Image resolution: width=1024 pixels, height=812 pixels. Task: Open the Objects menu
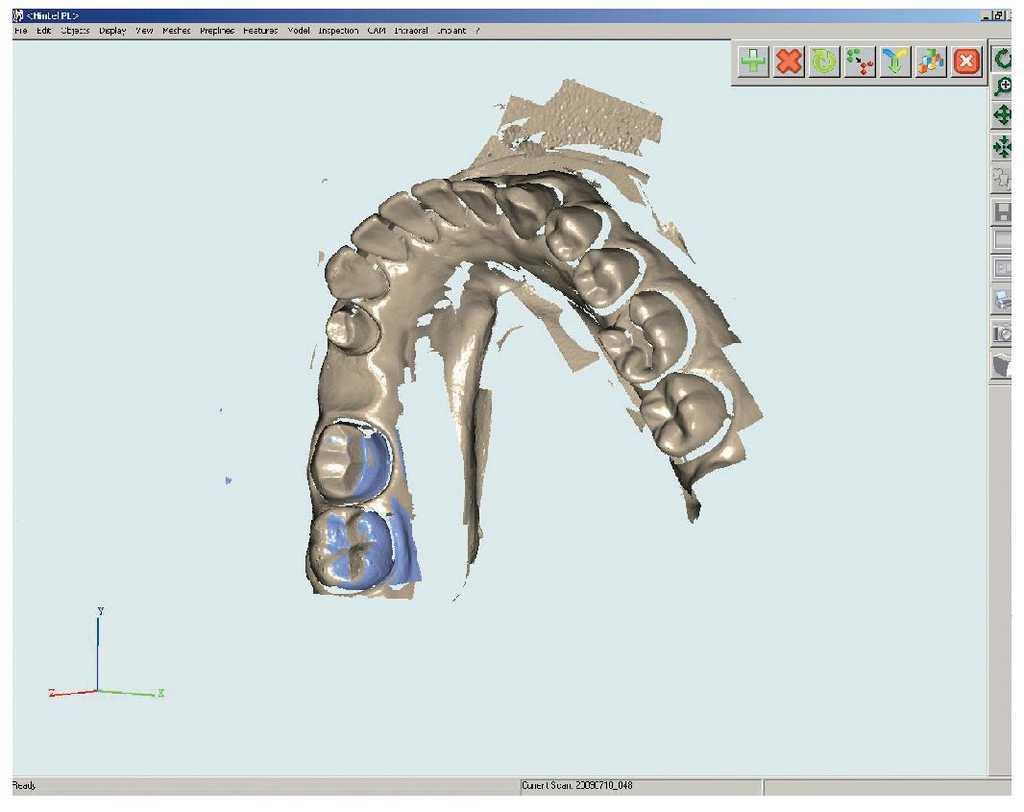click(x=75, y=31)
